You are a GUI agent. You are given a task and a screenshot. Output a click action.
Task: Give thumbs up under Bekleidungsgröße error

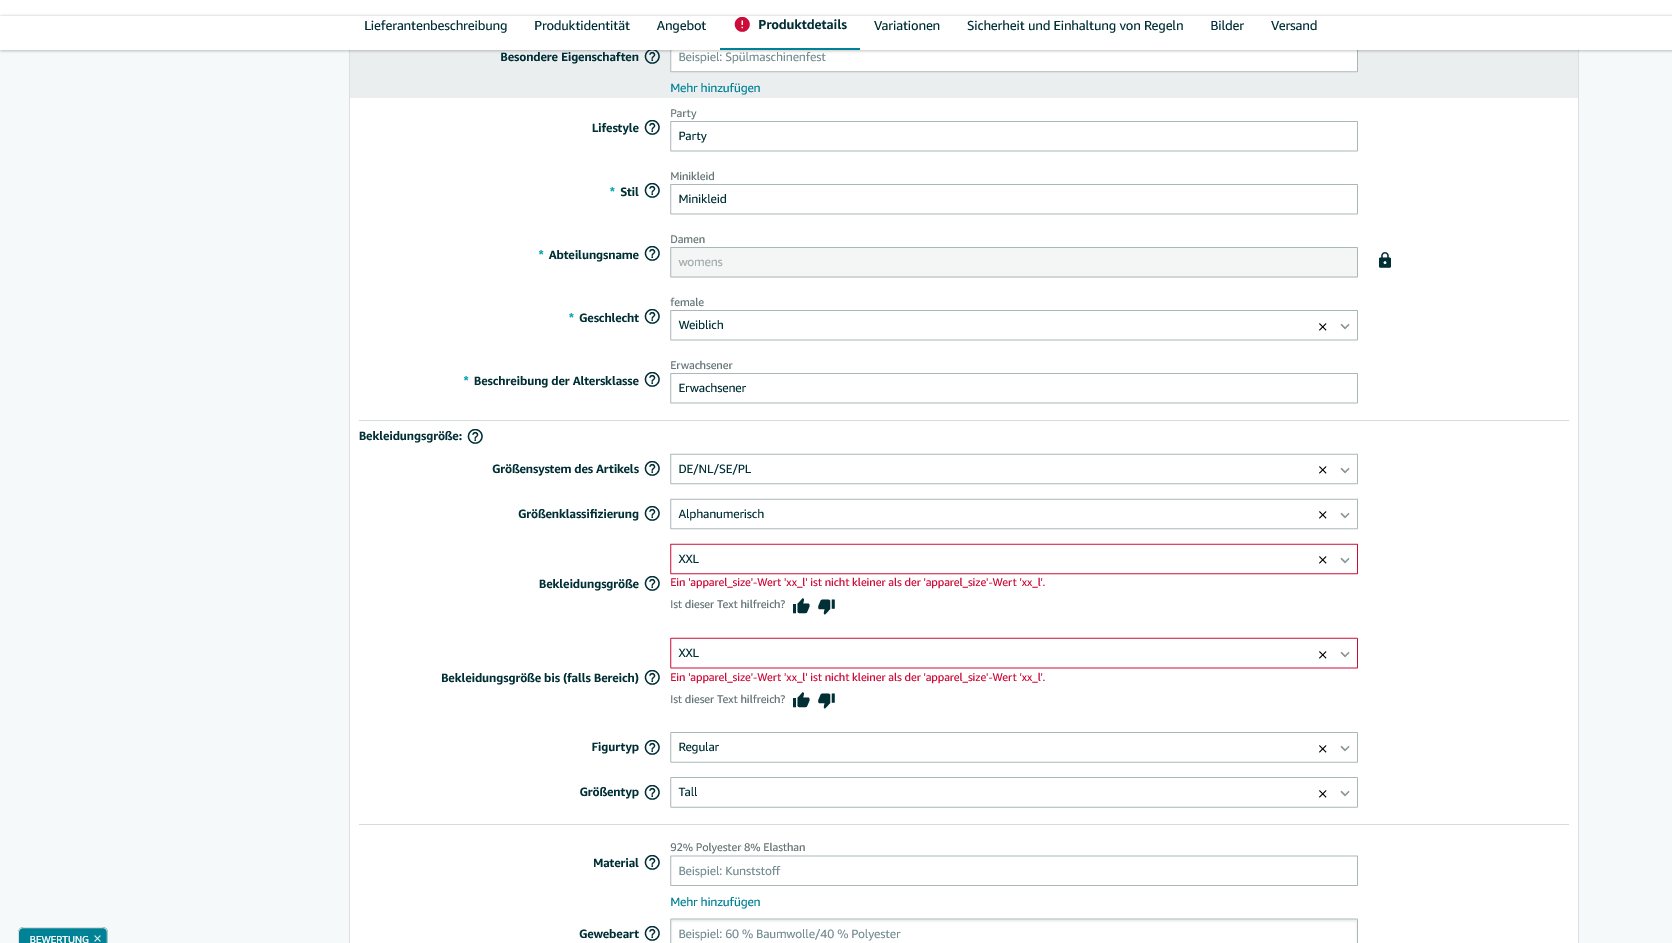pyautogui.click(x=801, y=606)
